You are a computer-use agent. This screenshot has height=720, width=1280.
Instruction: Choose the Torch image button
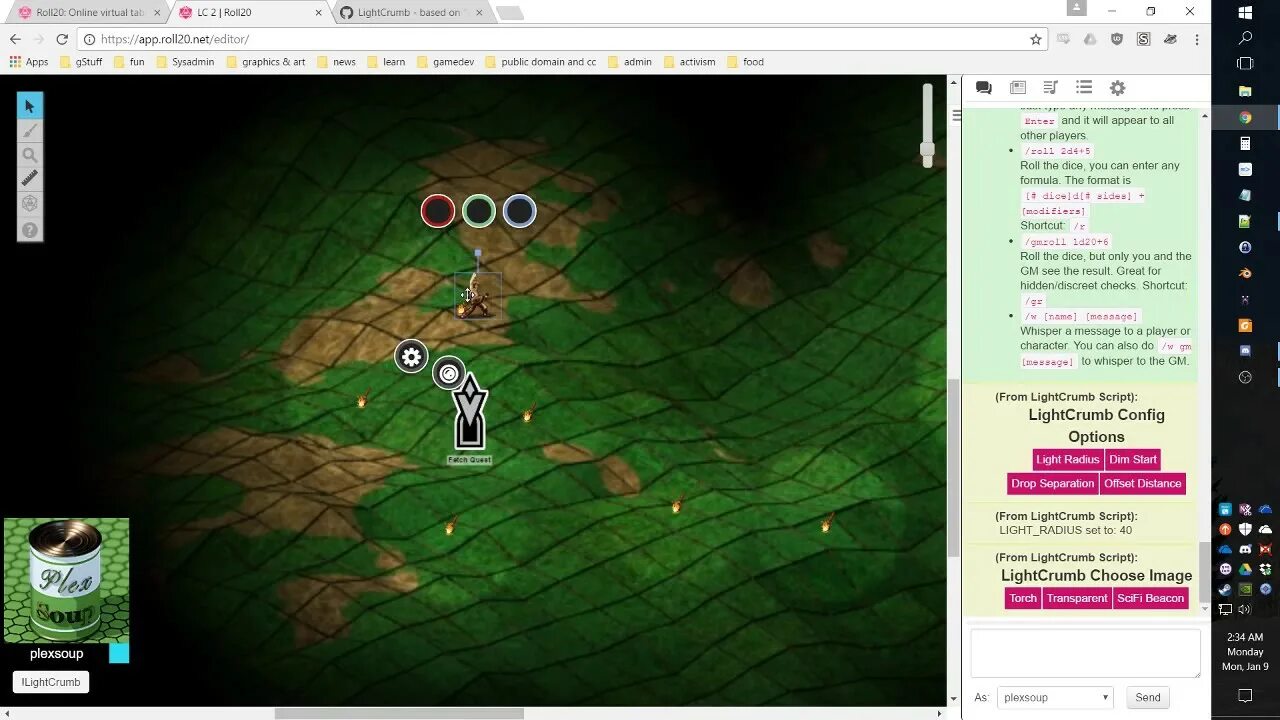pos(1022,598)
